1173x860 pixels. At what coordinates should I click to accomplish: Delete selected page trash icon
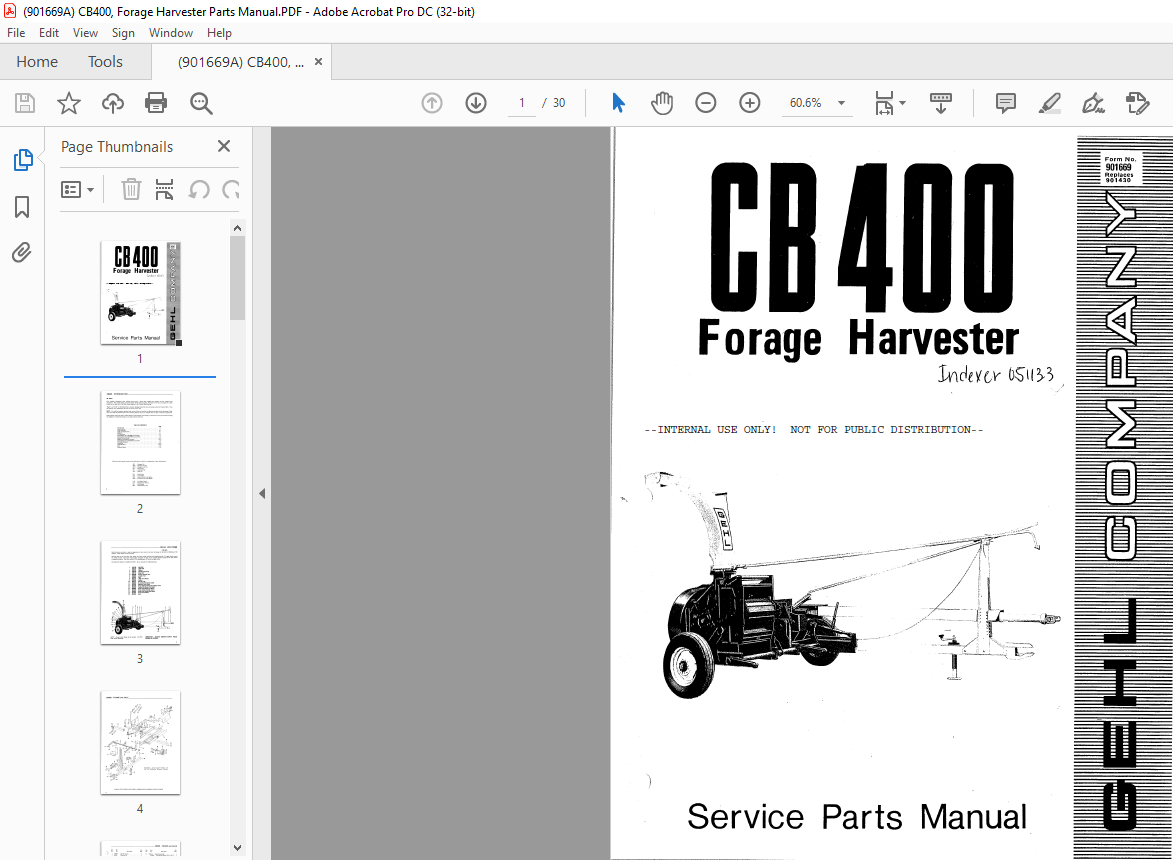(131, 190)
